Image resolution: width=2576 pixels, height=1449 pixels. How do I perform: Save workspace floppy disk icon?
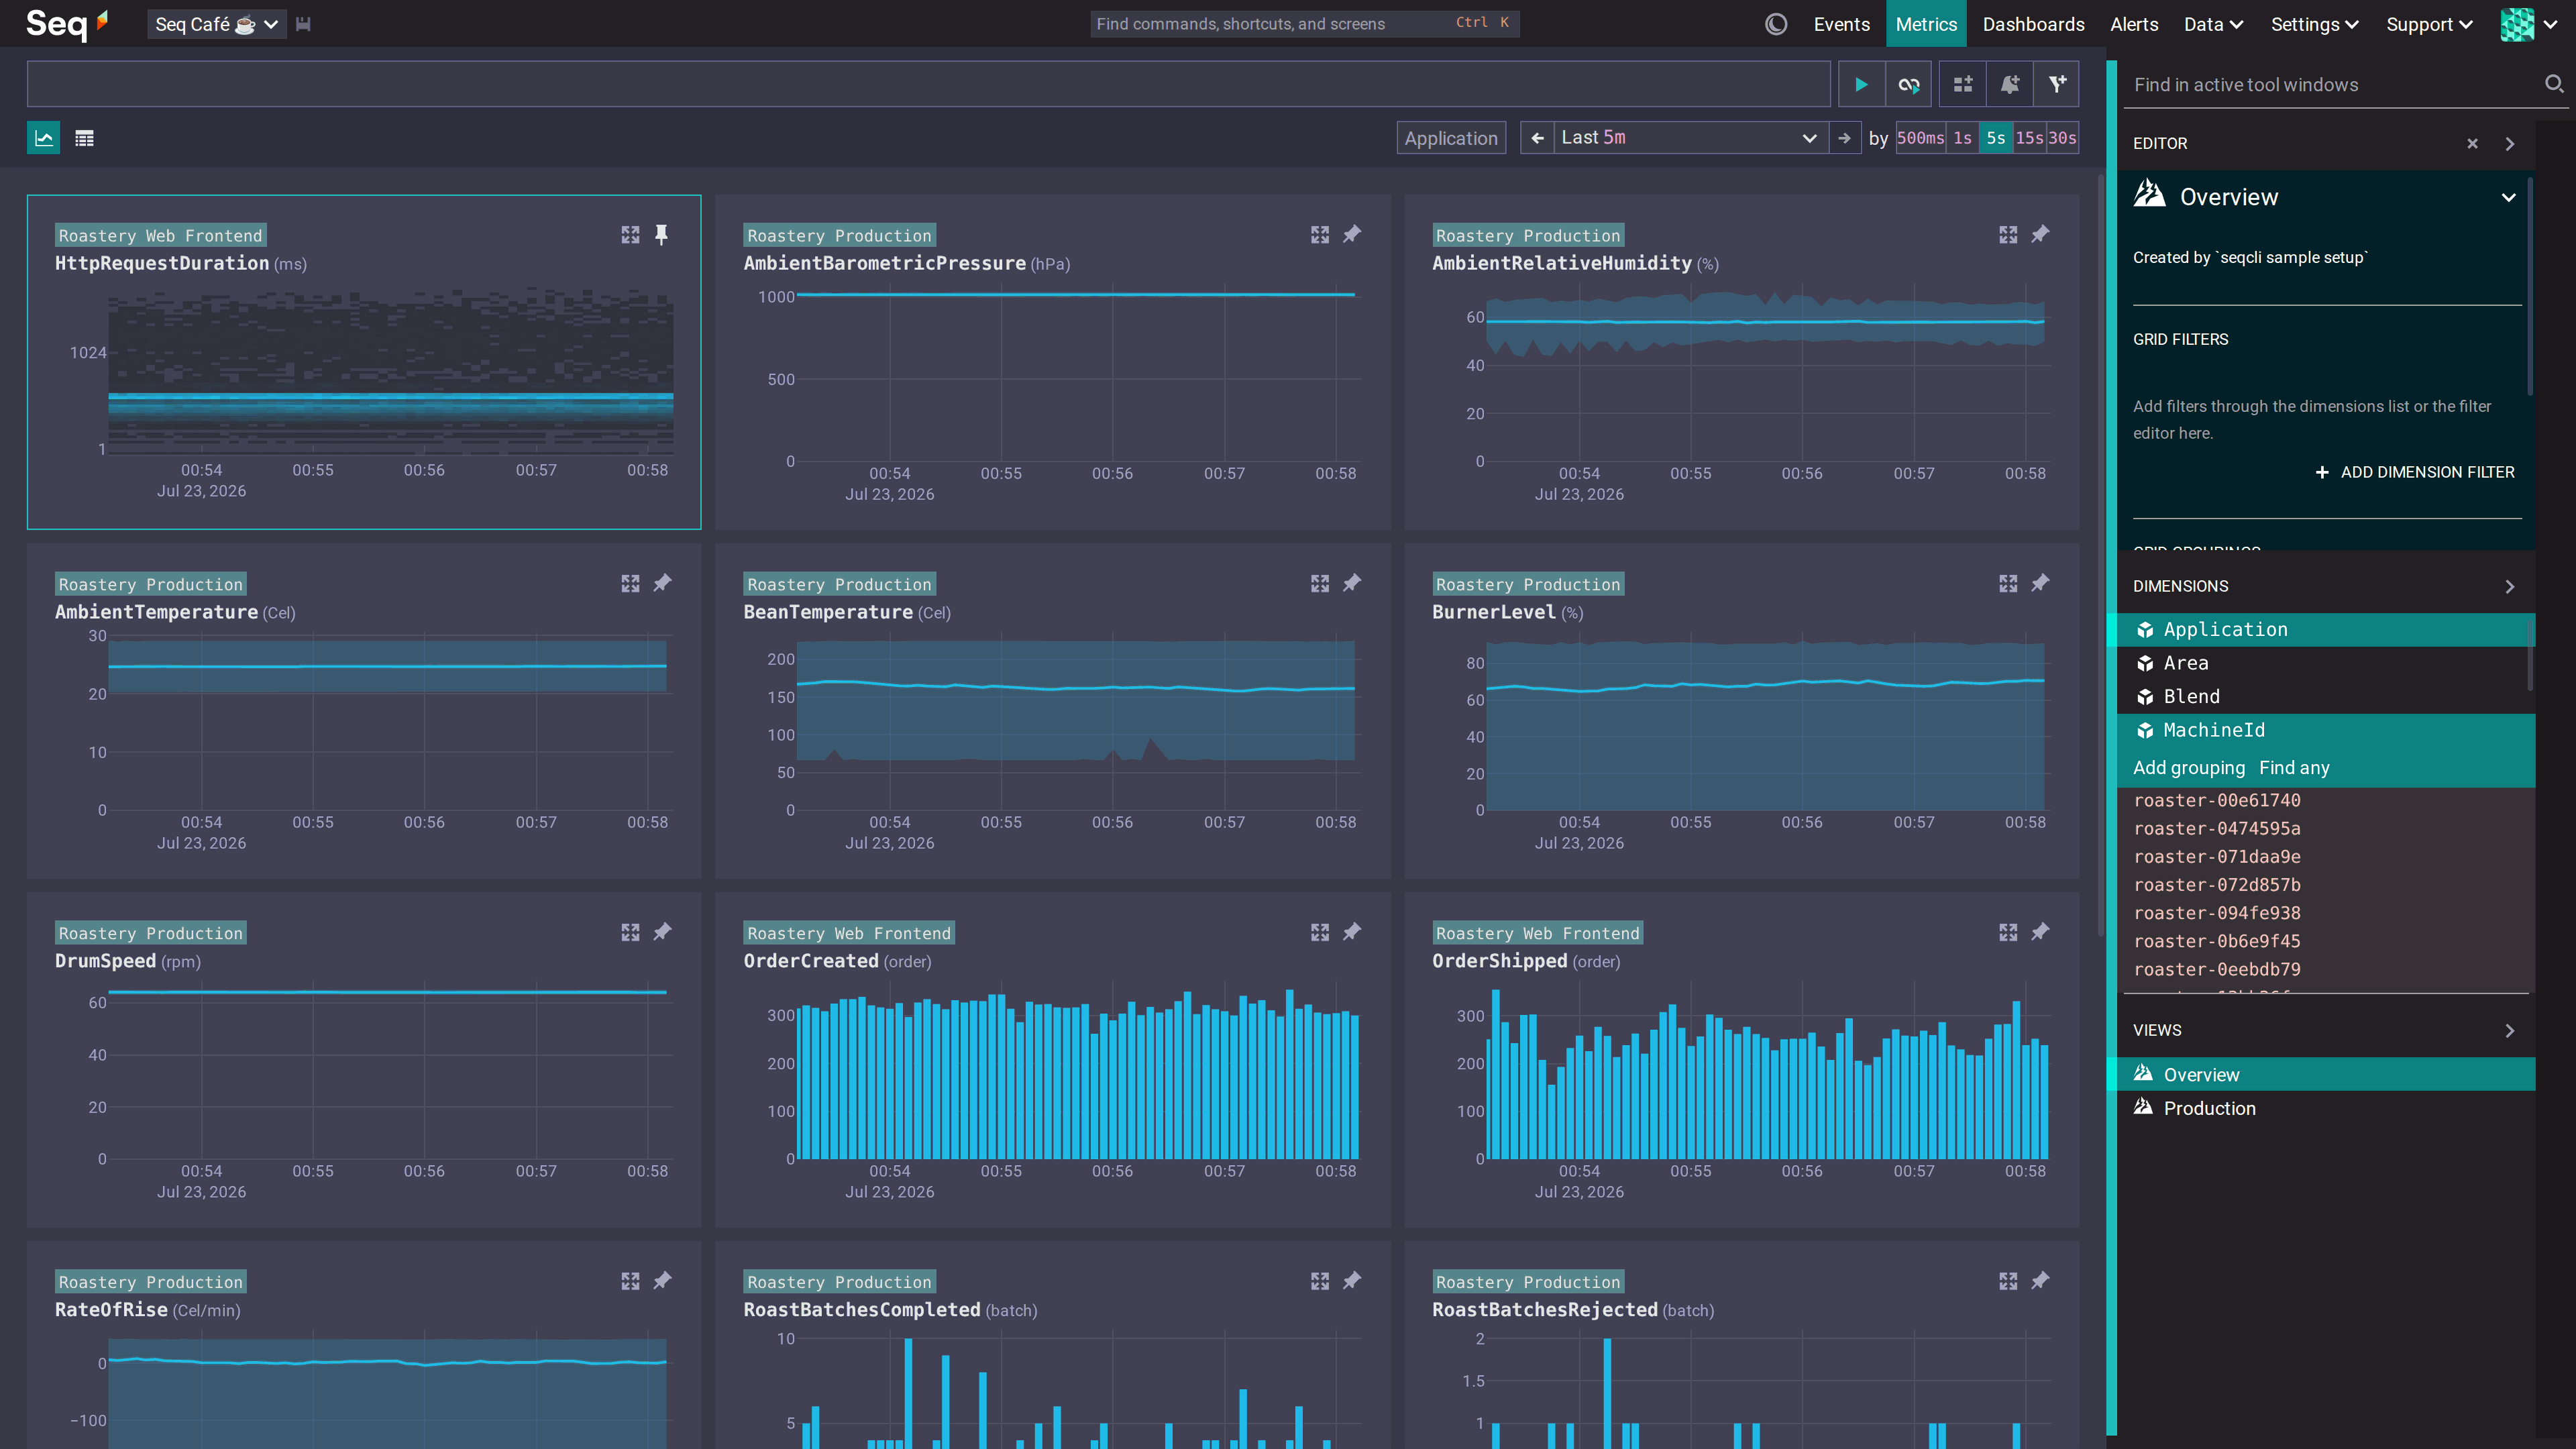click(x=304, y=24)
